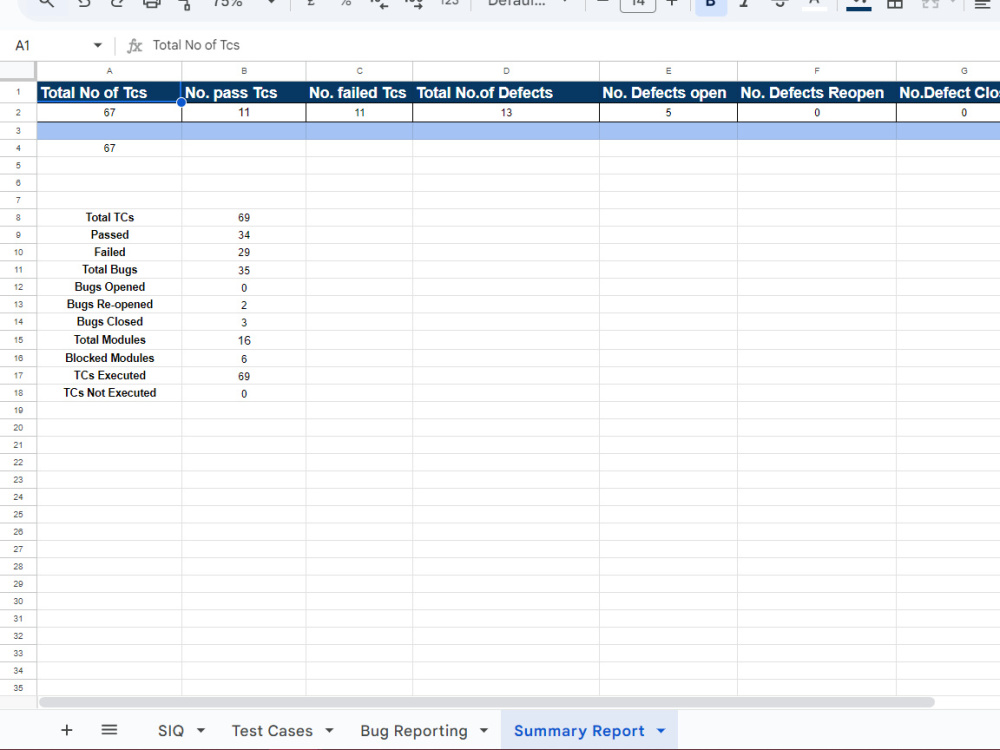The height and width of the screenshot is (750, 1000).
Task: Select the 'Total TCs' label cell
Action: [109, 217]
